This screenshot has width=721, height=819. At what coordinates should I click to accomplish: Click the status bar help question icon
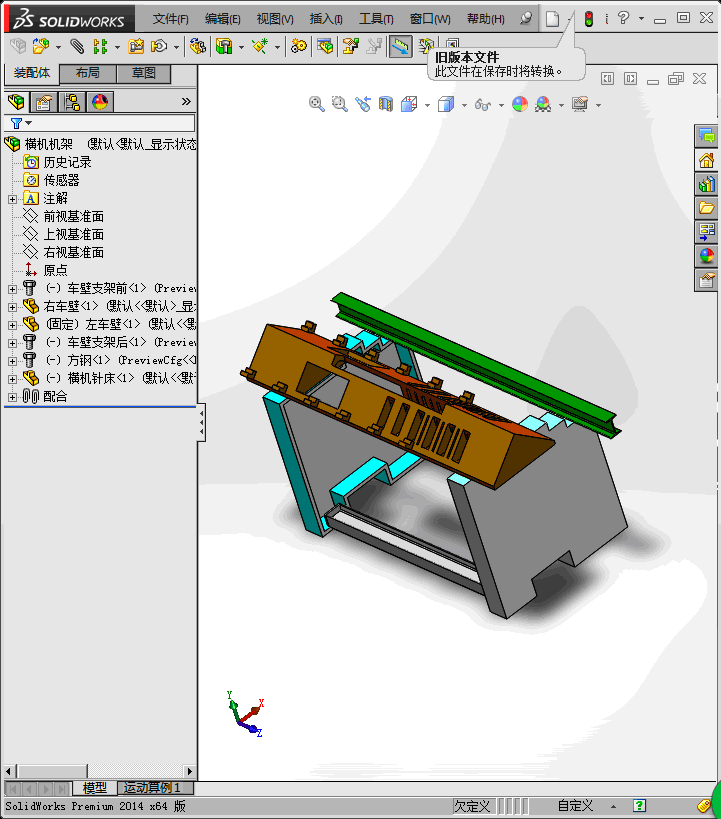click(639, 806)
